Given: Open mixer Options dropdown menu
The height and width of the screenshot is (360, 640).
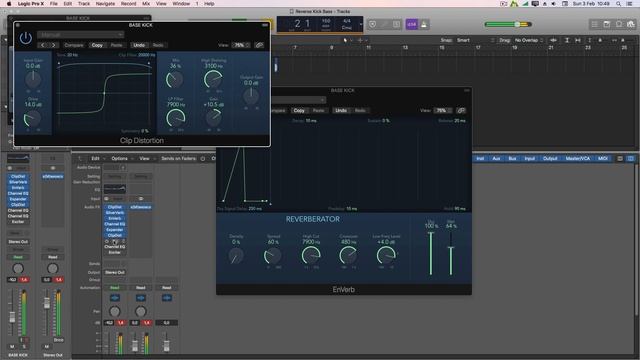Looking at the screenshot, I should pos(122,158).
